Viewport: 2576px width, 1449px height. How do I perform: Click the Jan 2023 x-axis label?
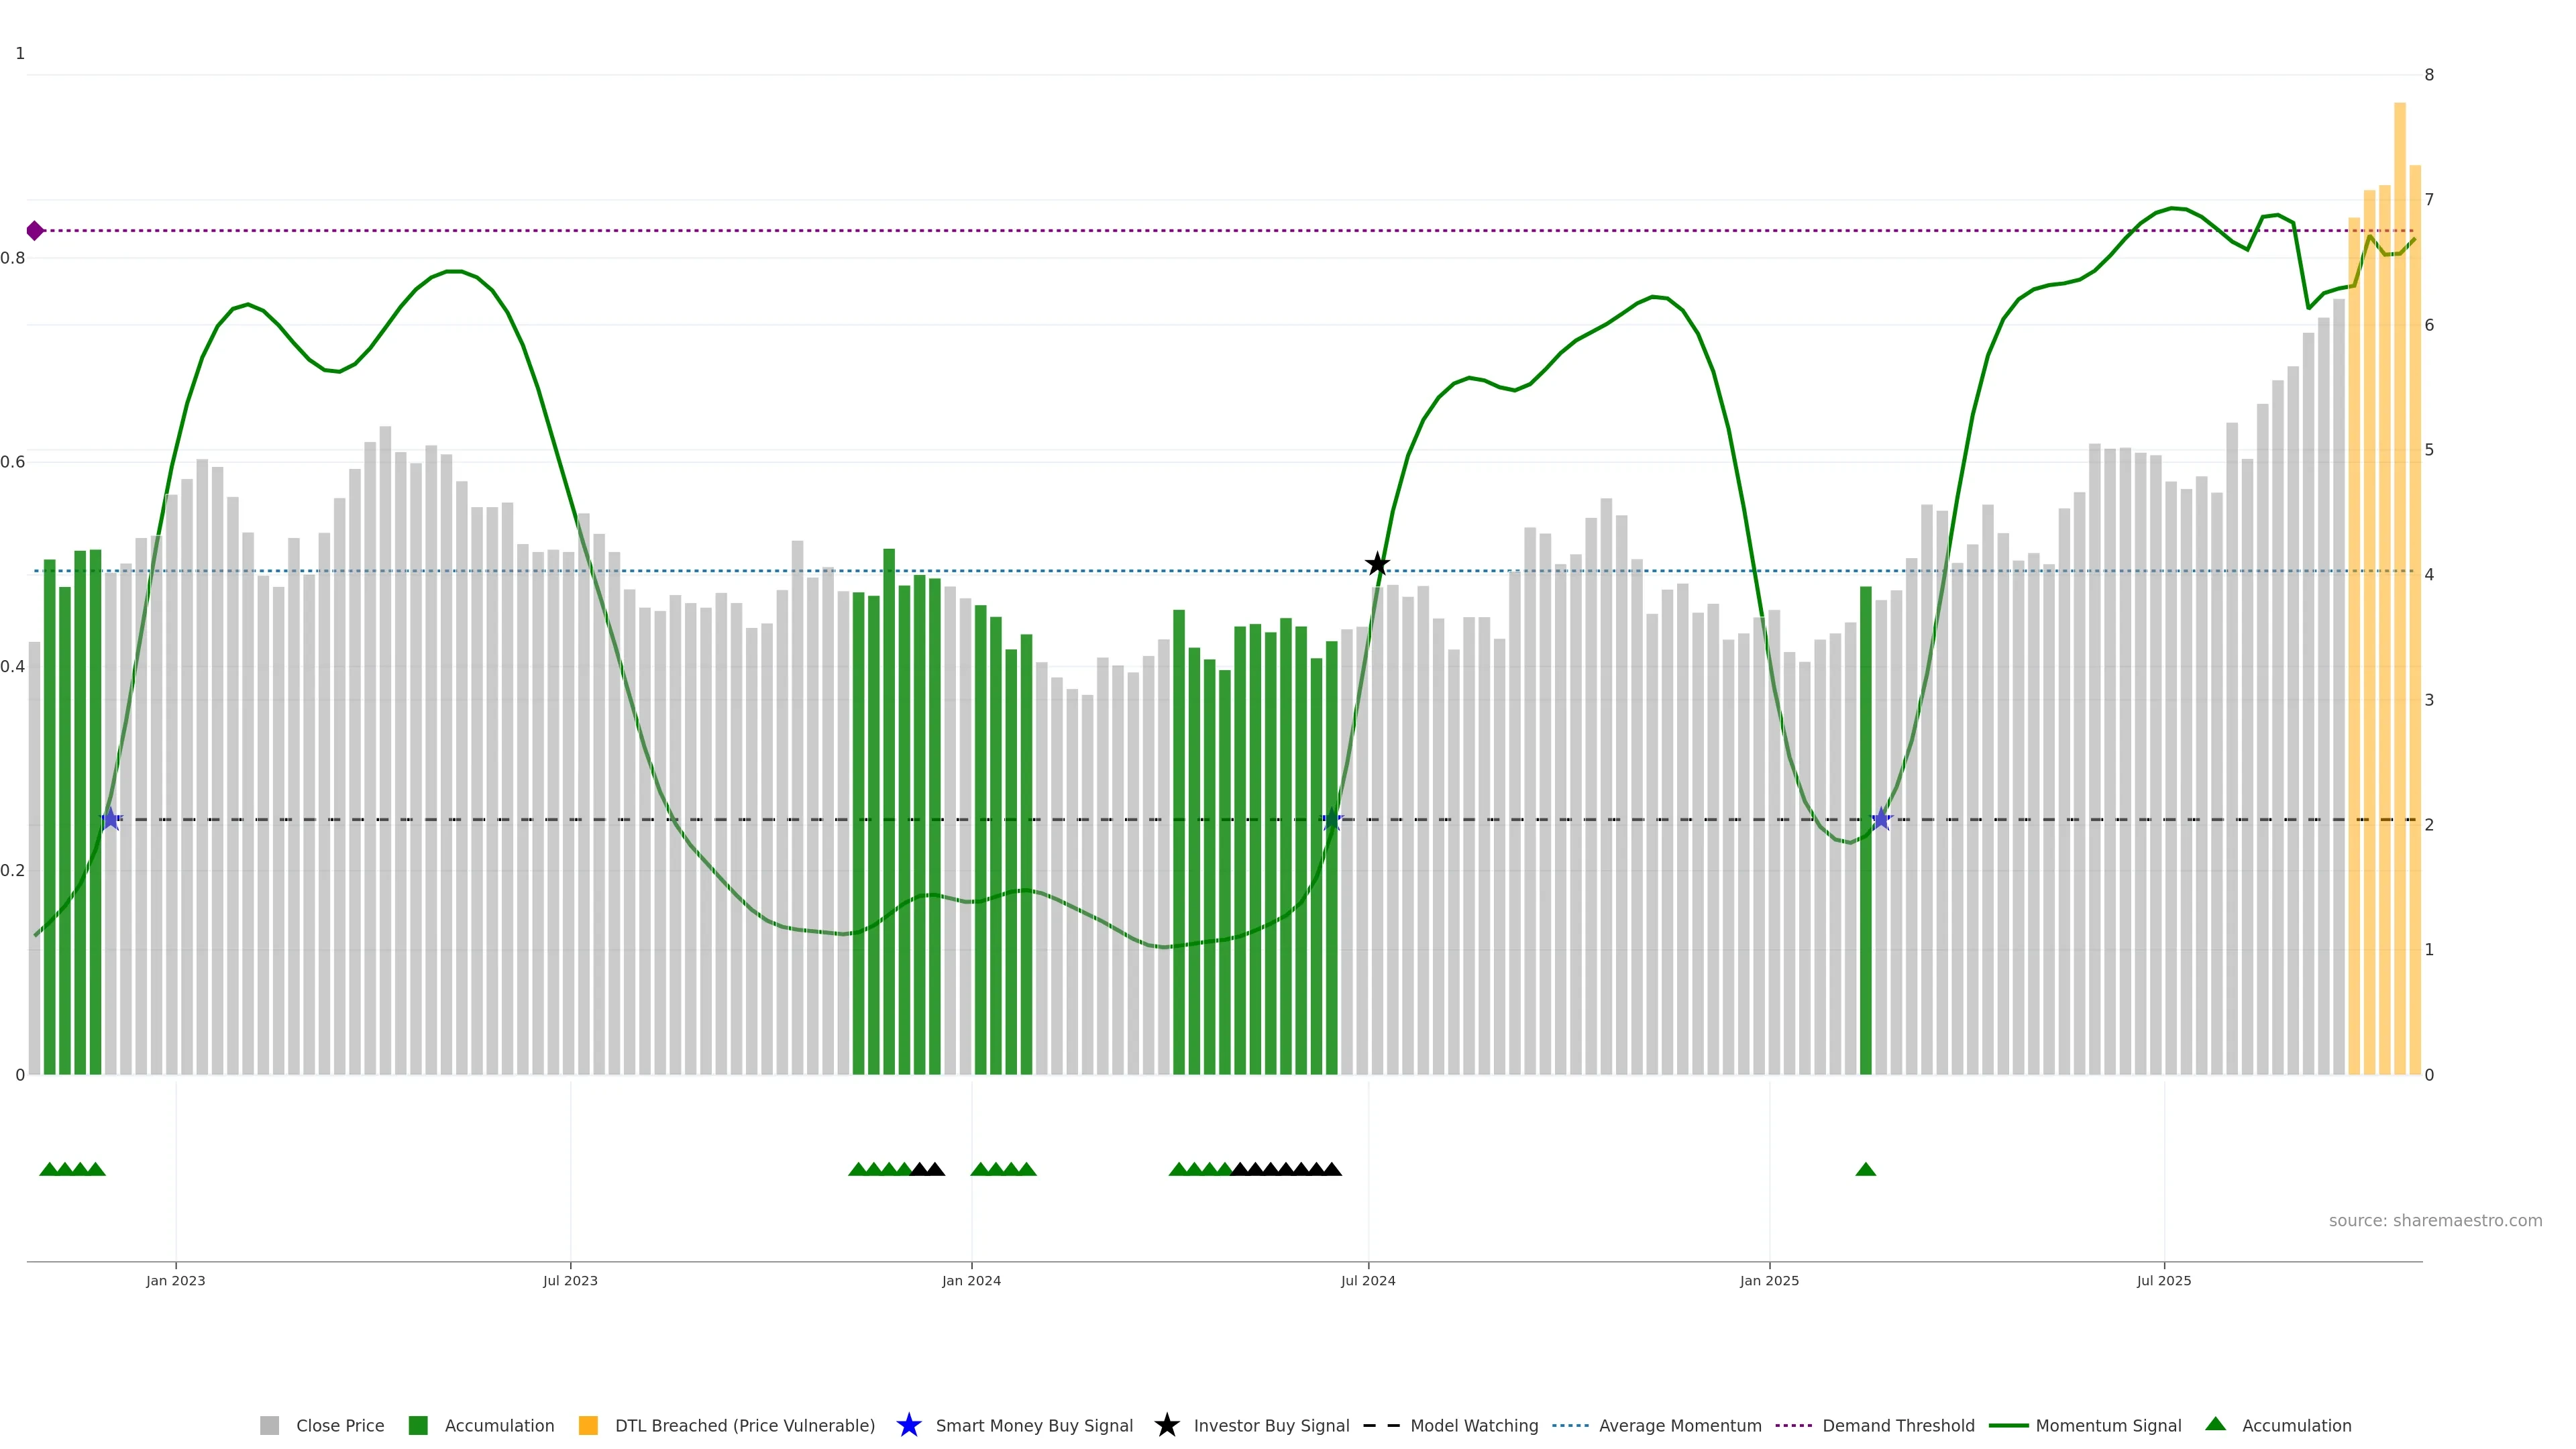point(175,1280)
